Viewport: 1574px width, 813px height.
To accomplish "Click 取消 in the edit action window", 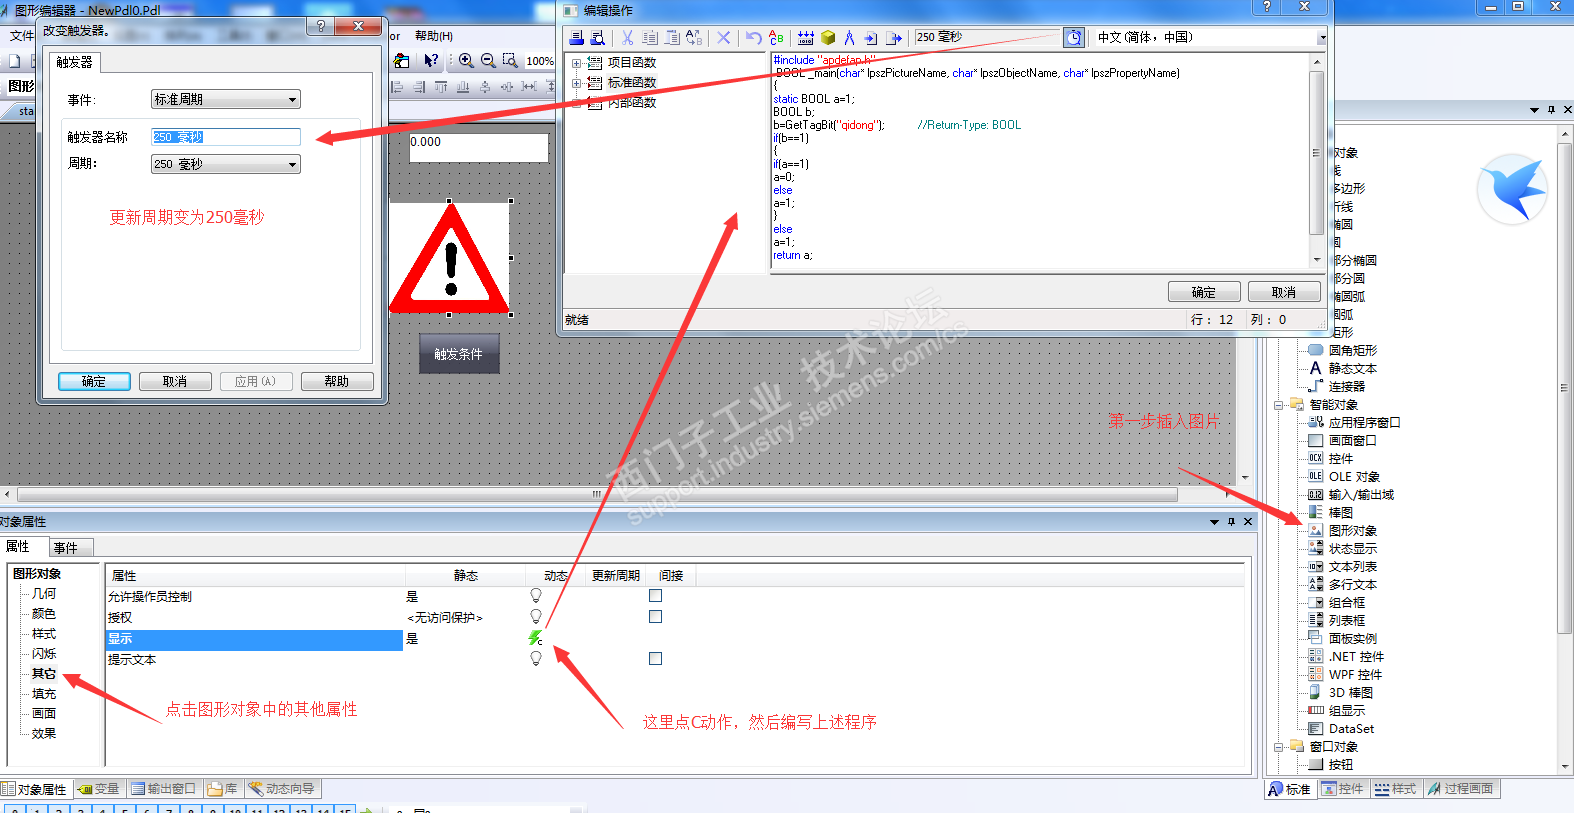I will (1284, 292).
